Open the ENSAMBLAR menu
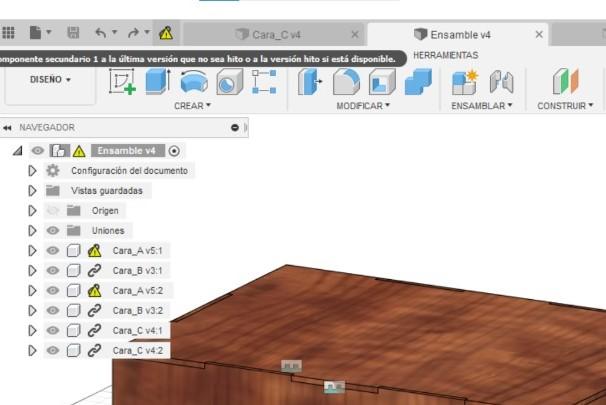The width and height of the screenshot is (606, 405). 482,106
